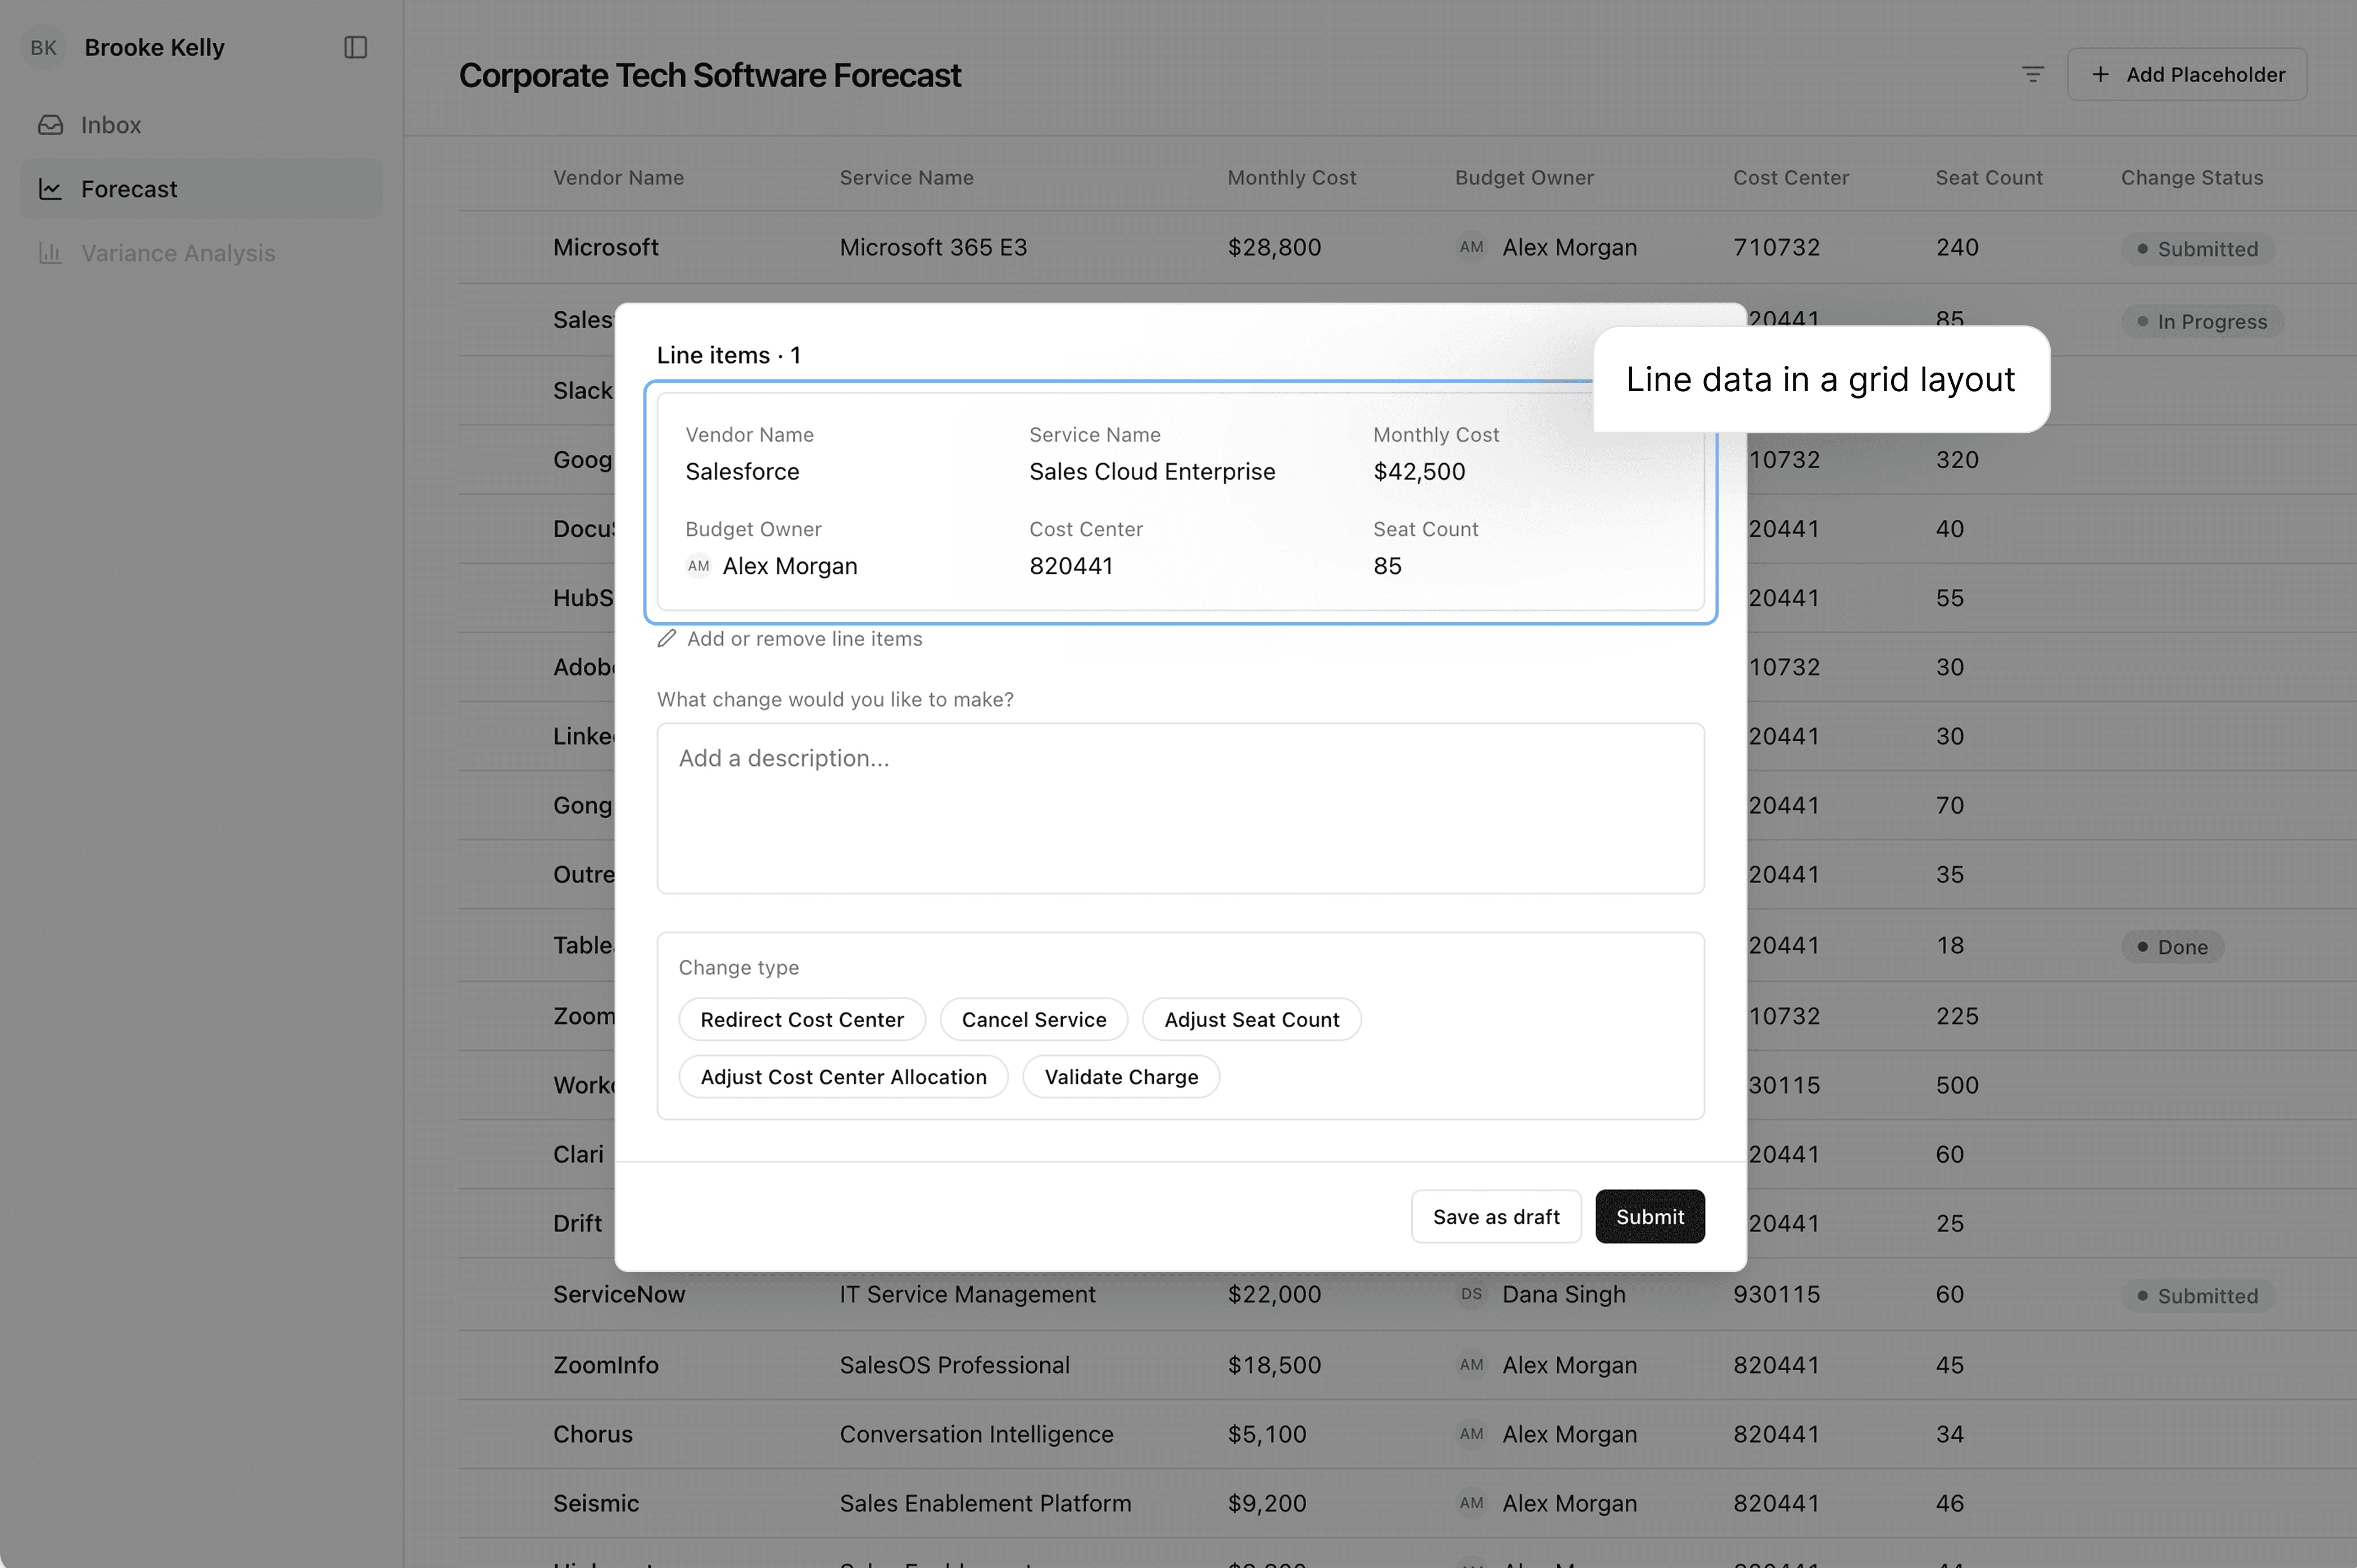This screenshot has height=1568, width=2357.
Task: Click the Drift vendor cell
Action: 578,1223
